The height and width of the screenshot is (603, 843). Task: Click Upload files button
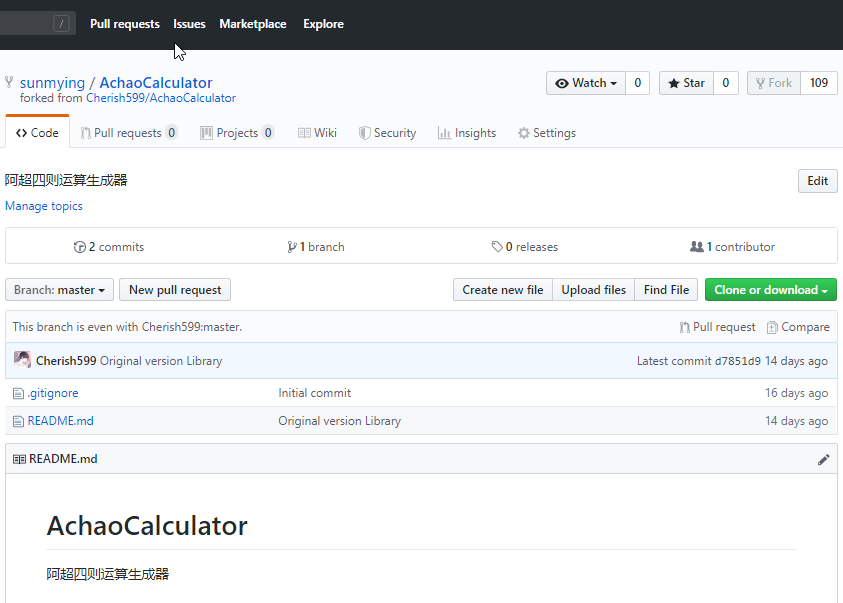pyautogui.click(x=594, y=290)
